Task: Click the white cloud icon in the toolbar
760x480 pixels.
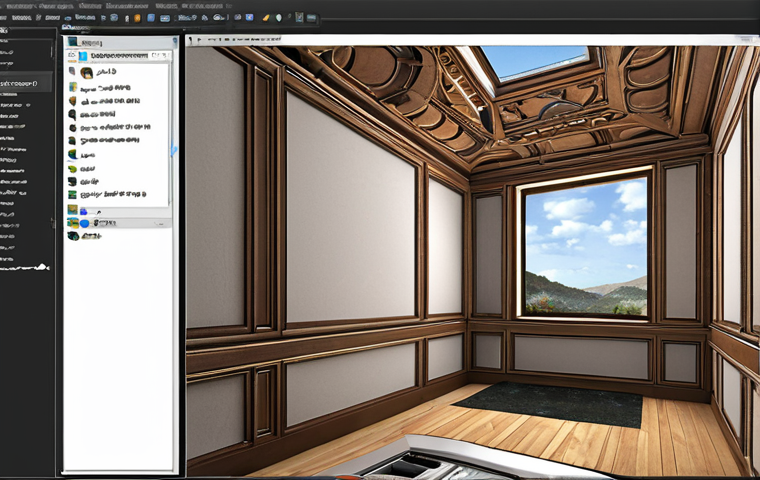Action: [219, 17]
